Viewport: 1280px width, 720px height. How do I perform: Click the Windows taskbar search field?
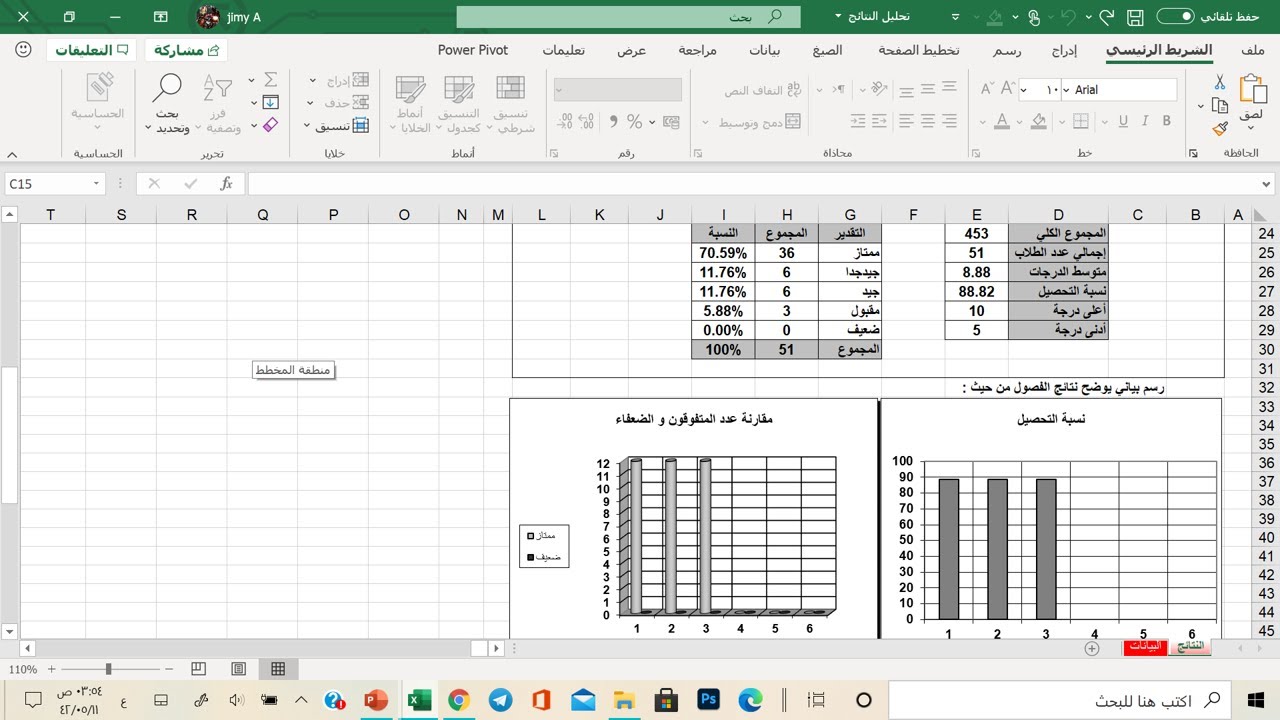tap(1060, 700)
